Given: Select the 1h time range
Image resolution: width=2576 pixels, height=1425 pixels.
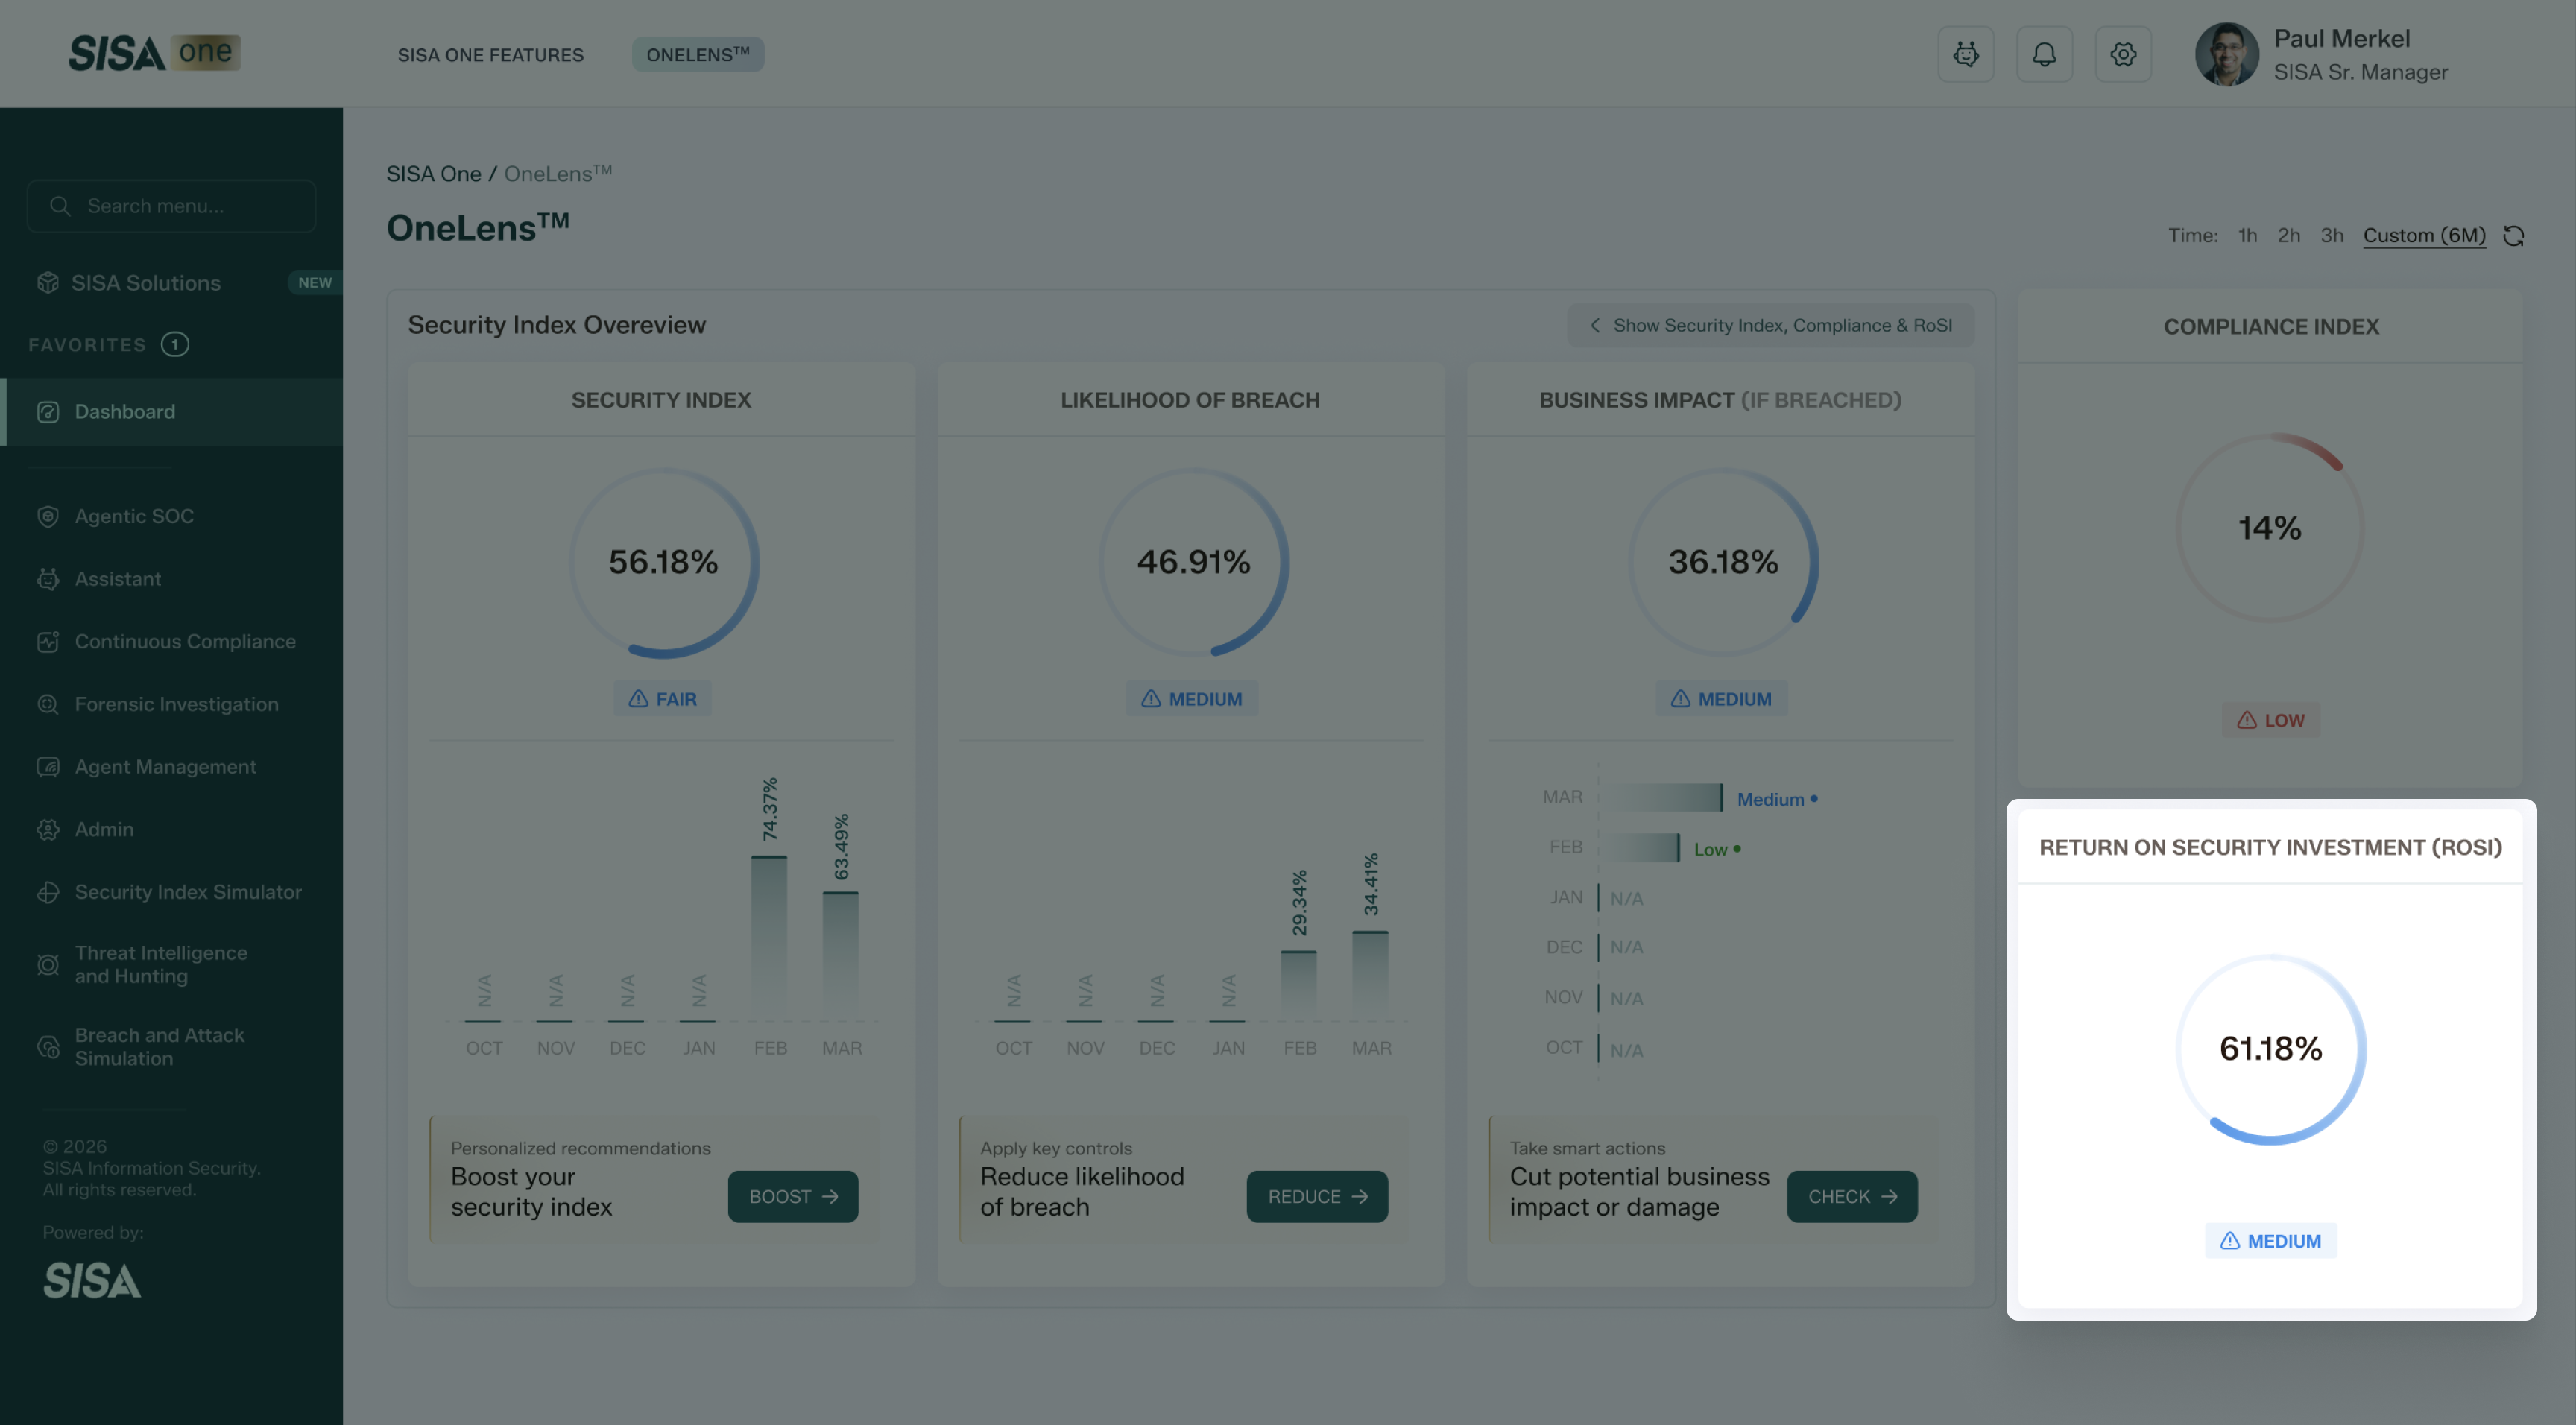Looking at the screenshot, I should click(2247, 236).
